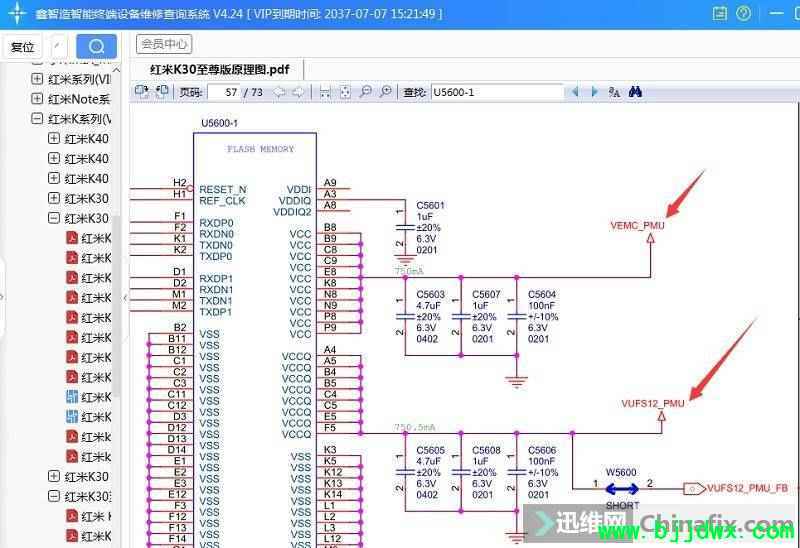Toggle the match-case A icon
The image size is (800, 548).
coord(614,92)
